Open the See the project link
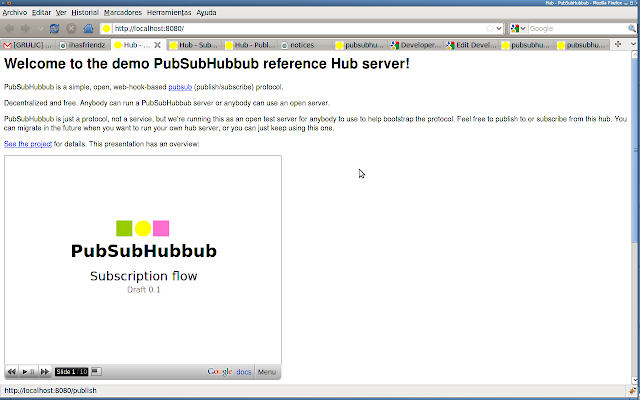640x400 pixels. click(28, 144)
